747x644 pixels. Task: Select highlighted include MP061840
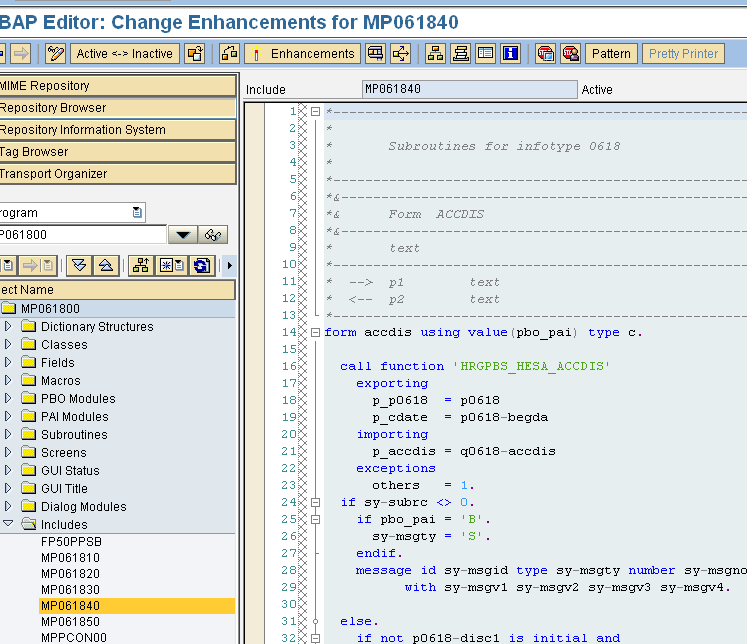click(137, 606)
